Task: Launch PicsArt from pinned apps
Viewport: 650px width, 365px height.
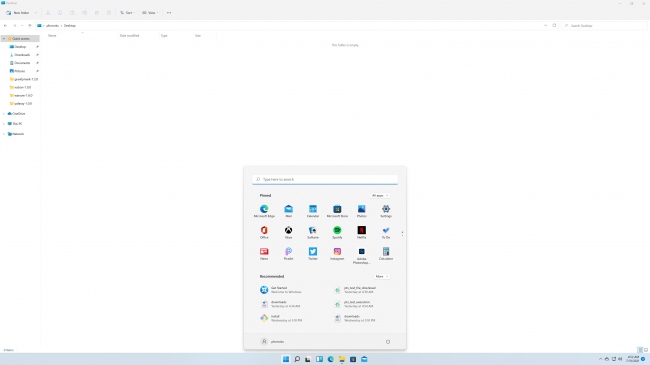Action: (289, 253)
